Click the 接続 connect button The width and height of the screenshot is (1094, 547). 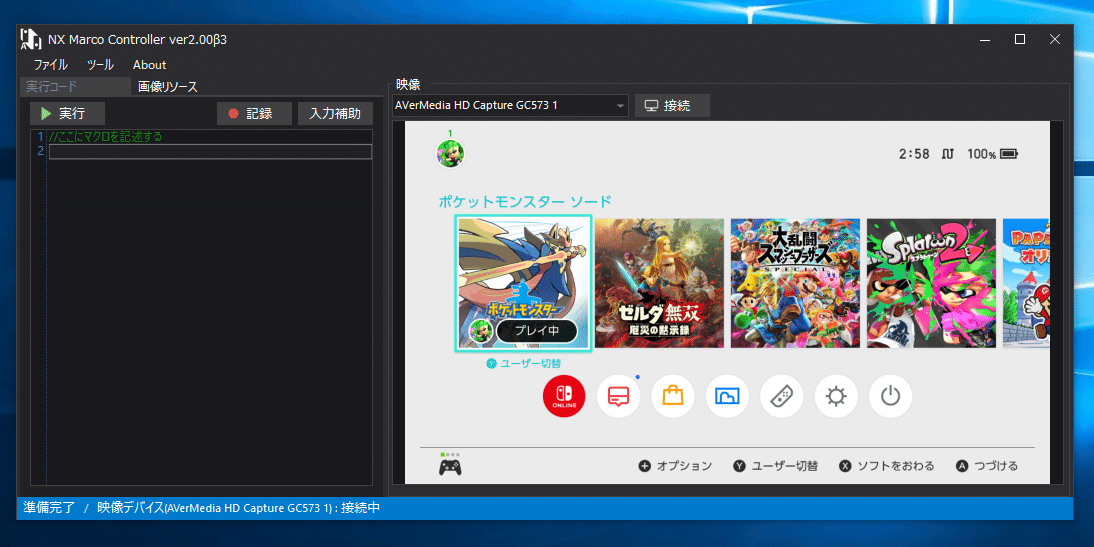[x=671, y=106]
